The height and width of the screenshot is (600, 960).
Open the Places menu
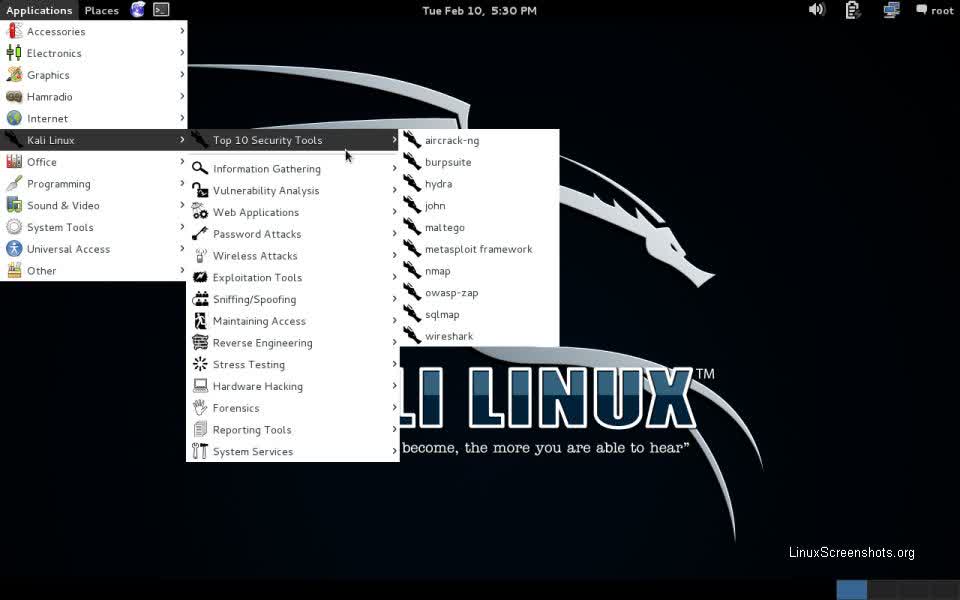(x=101, y=10)
